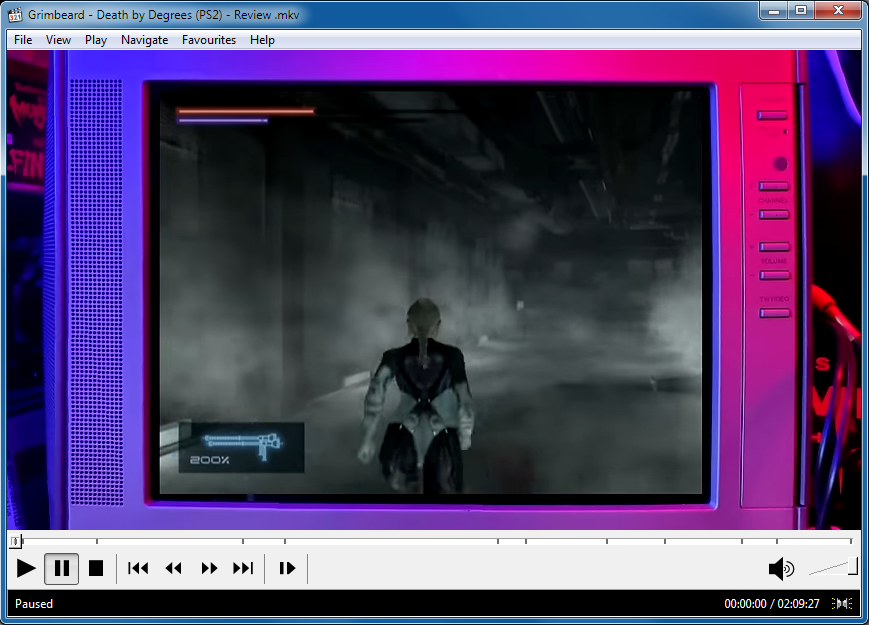
Task: Skip to the previous chapter
Action: tap(138, 568)
